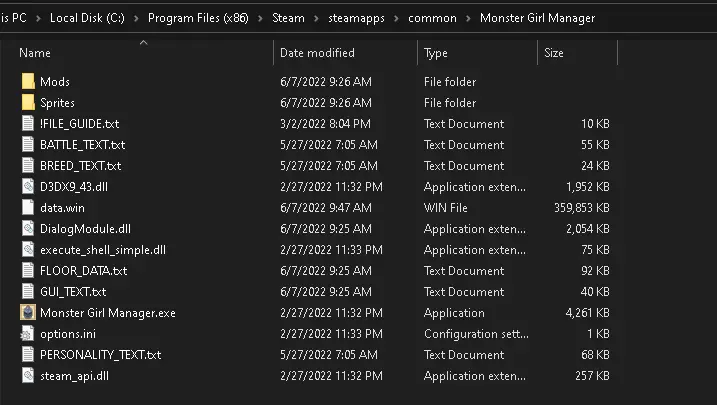The height and width of the screenshot is (405, 717).
Task: Go to steamapps in the address bar
Action: click(356, 18)
